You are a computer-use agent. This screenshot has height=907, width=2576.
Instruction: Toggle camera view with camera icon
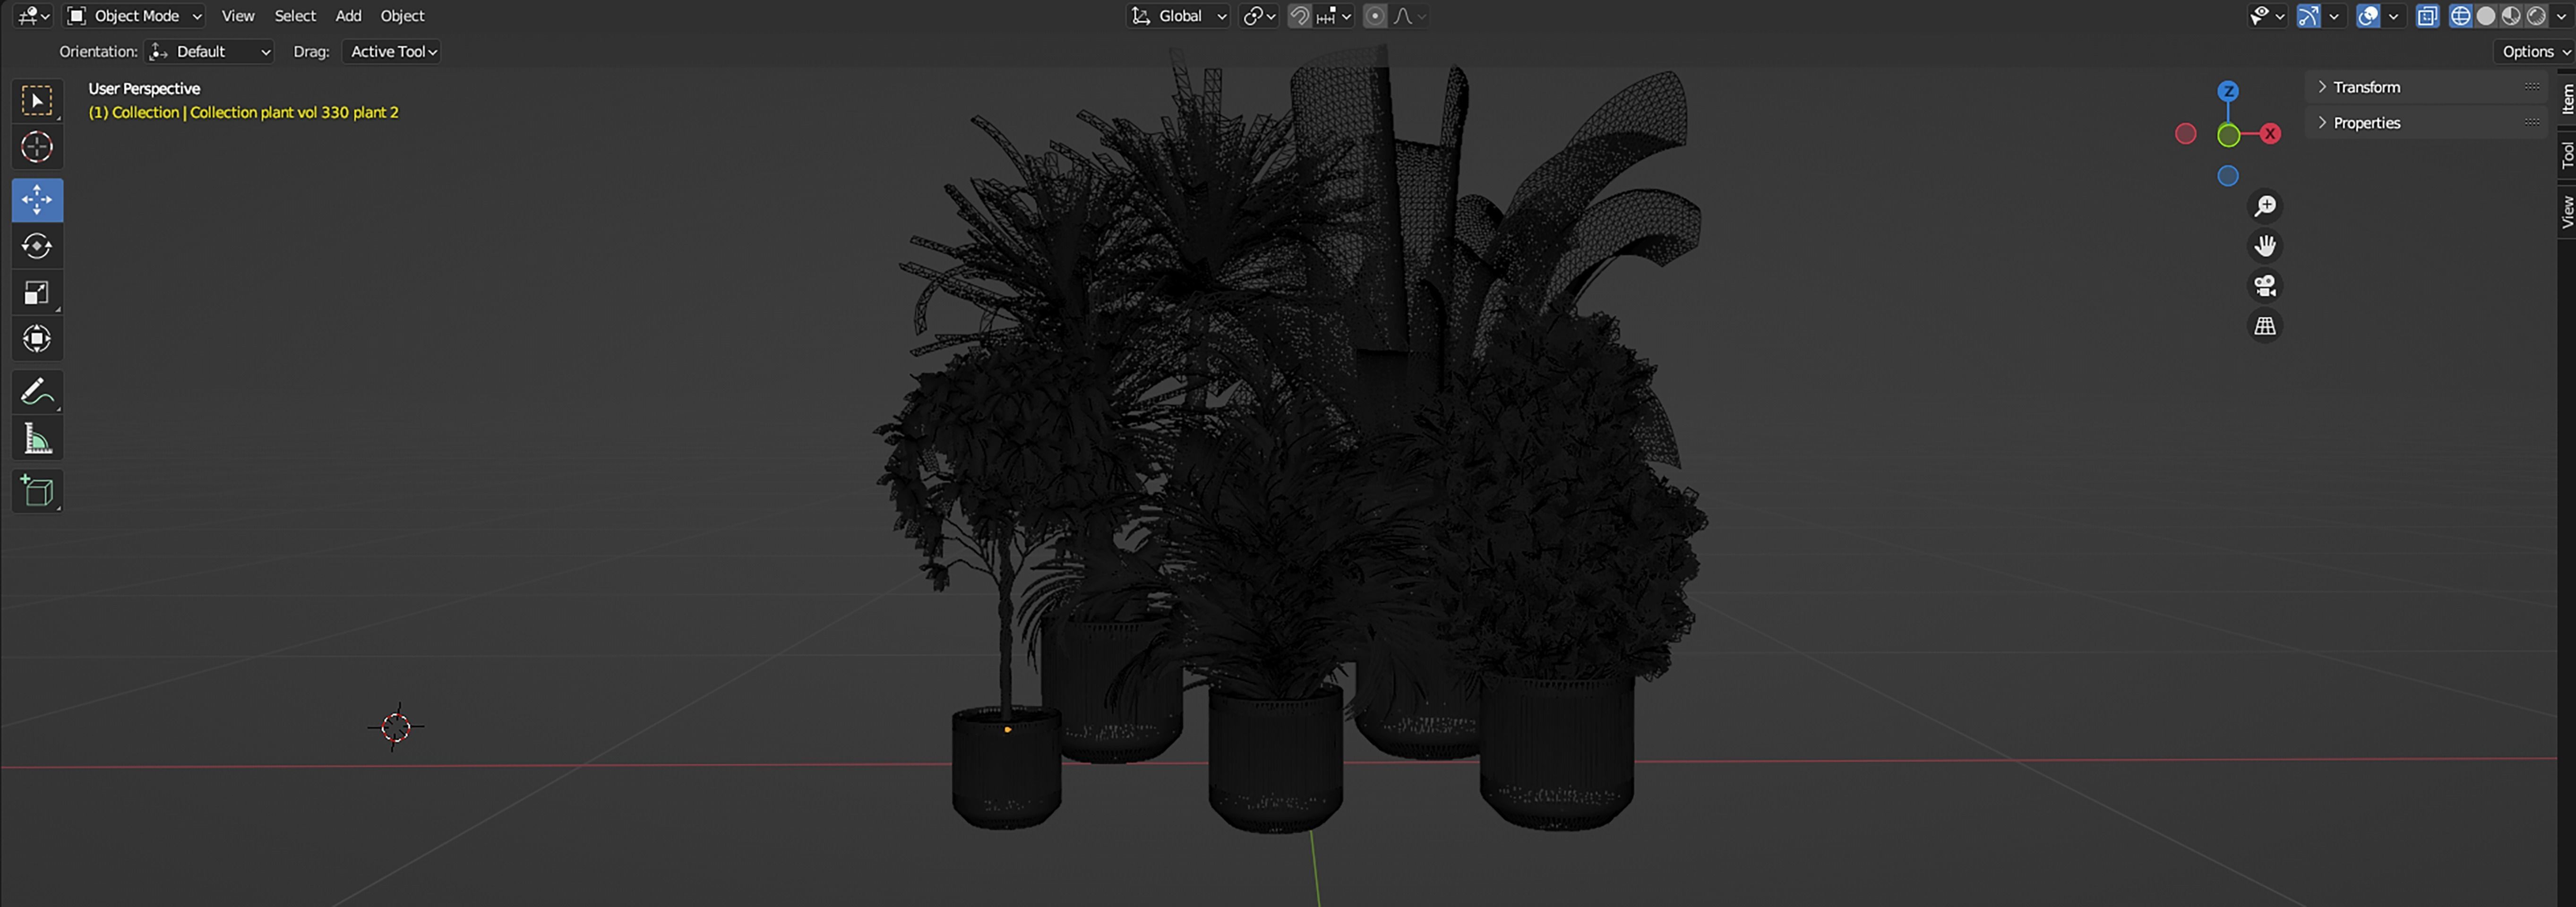(x=2265, y=286)
